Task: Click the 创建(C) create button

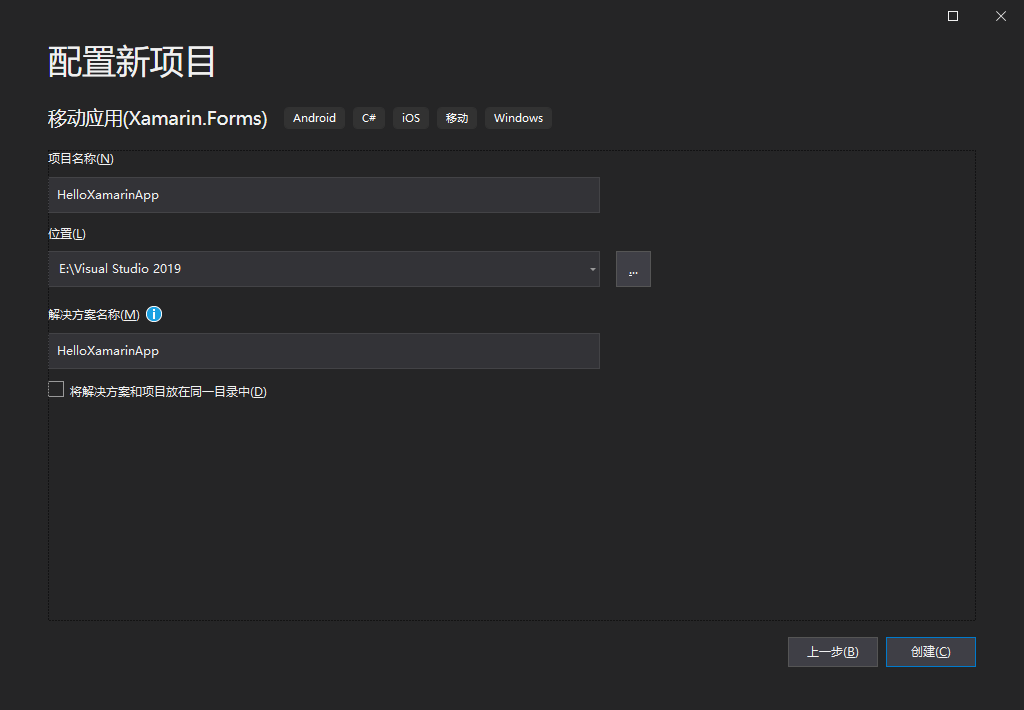Action: pos(931,652)
